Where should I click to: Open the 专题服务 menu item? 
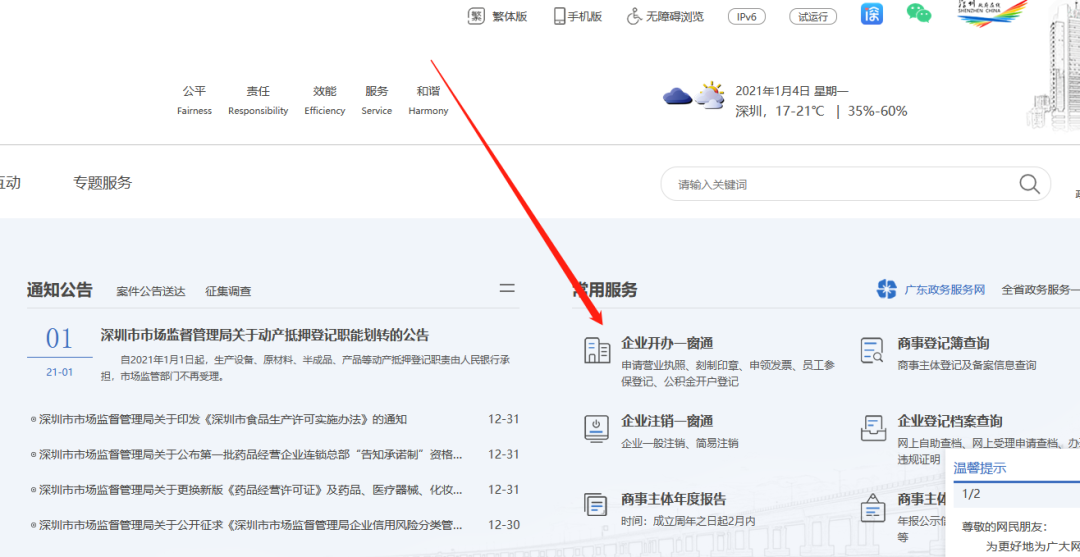103,183
